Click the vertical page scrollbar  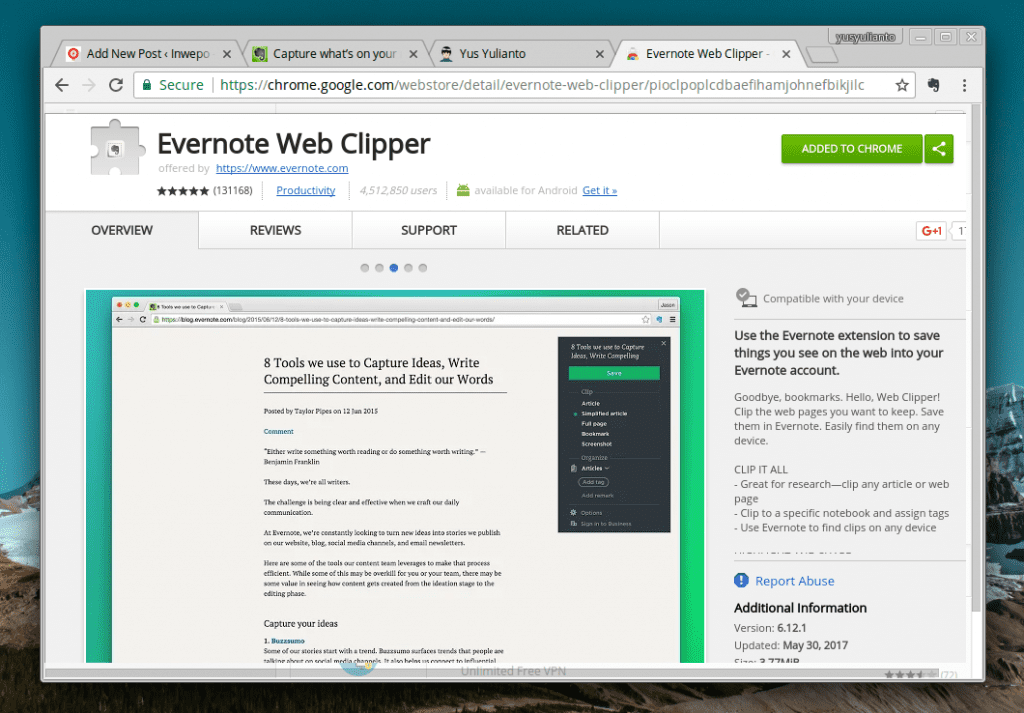pos(976,359)
